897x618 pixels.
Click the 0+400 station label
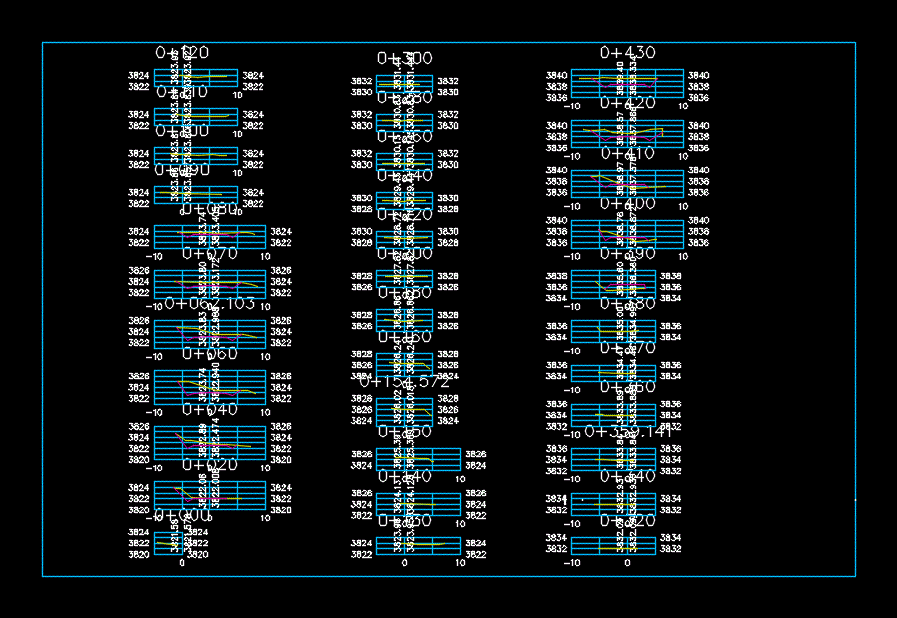tap(628, 203)
